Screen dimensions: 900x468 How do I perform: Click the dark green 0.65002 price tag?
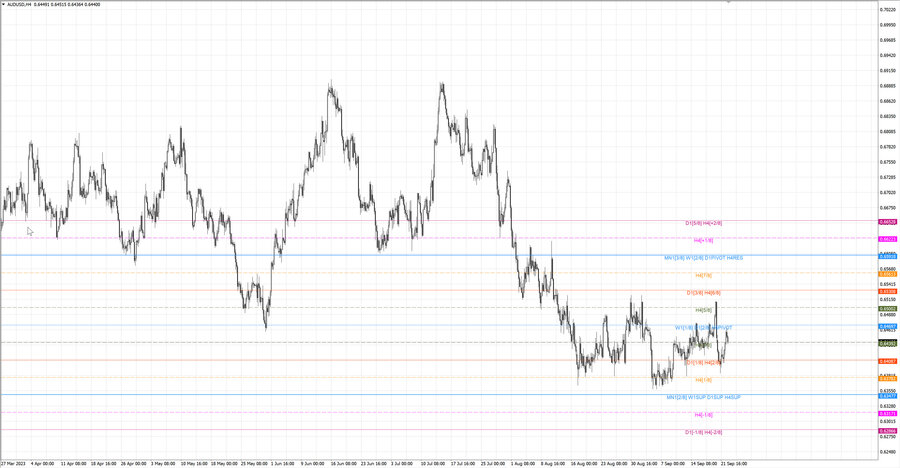click(888, 309)
